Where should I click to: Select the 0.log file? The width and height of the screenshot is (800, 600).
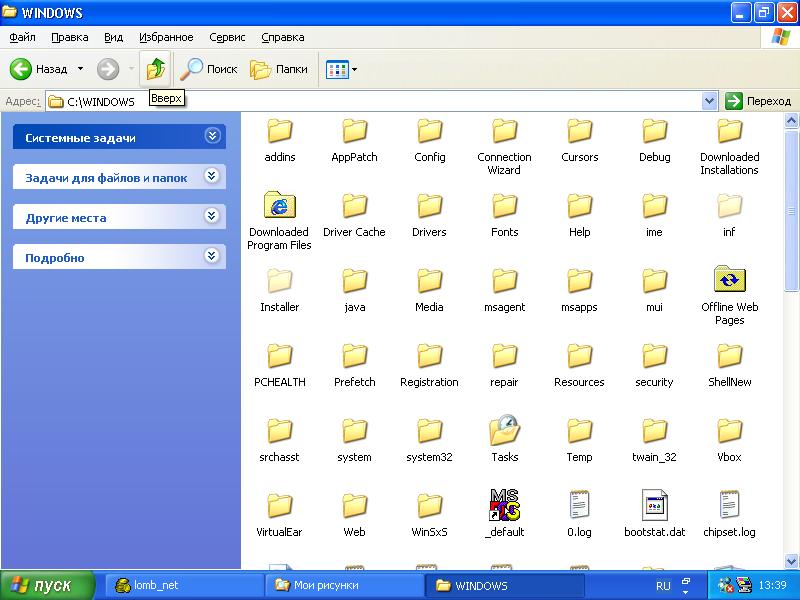click(x=579, y=513)
